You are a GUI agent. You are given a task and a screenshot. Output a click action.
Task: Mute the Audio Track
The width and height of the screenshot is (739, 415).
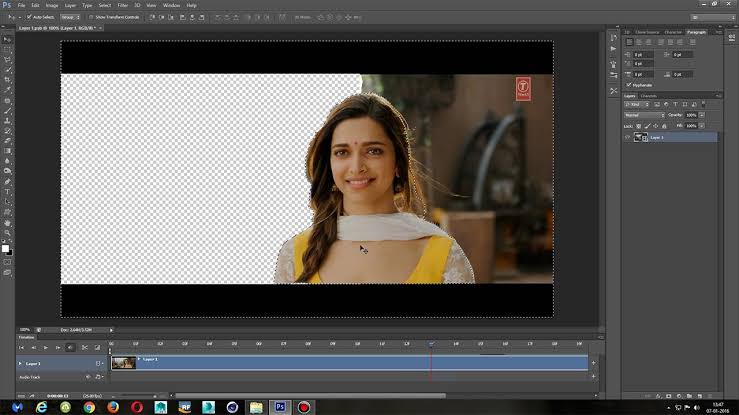(x=88, y=377)
